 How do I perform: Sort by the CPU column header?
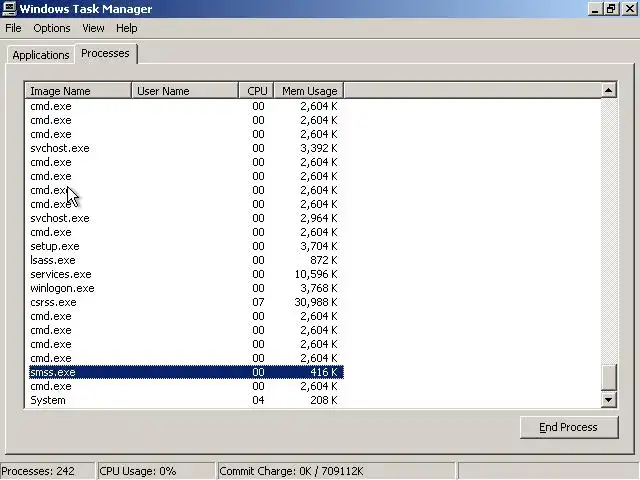256,91
